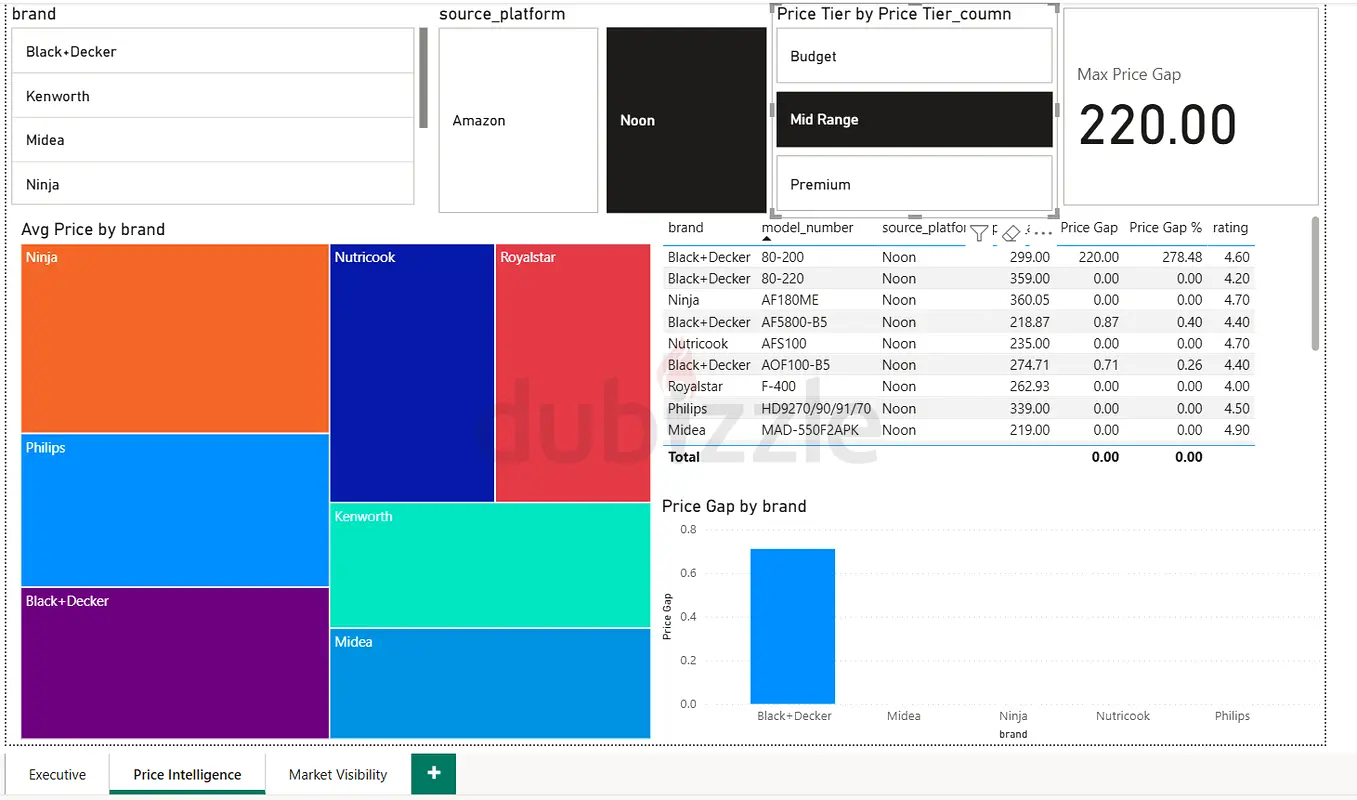Go to the Market Visibility page tab
The width and height of the screenshot is (1357, 800).
(338, 774)
